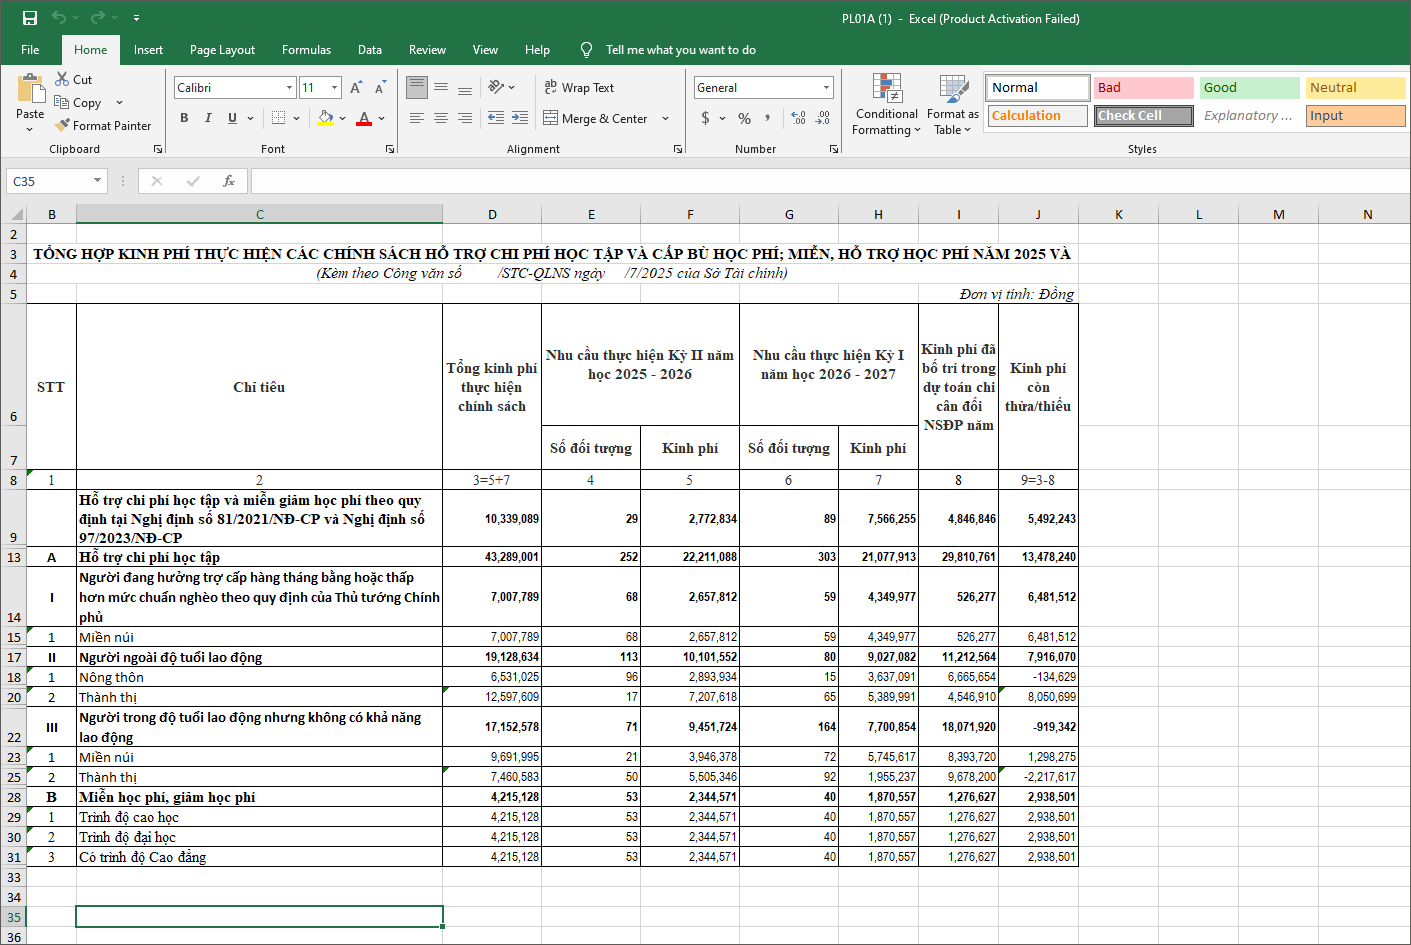Viewport: 1411px width, 945px height.
Task: Switch to the Formulas tab
Action: point(306,50)
